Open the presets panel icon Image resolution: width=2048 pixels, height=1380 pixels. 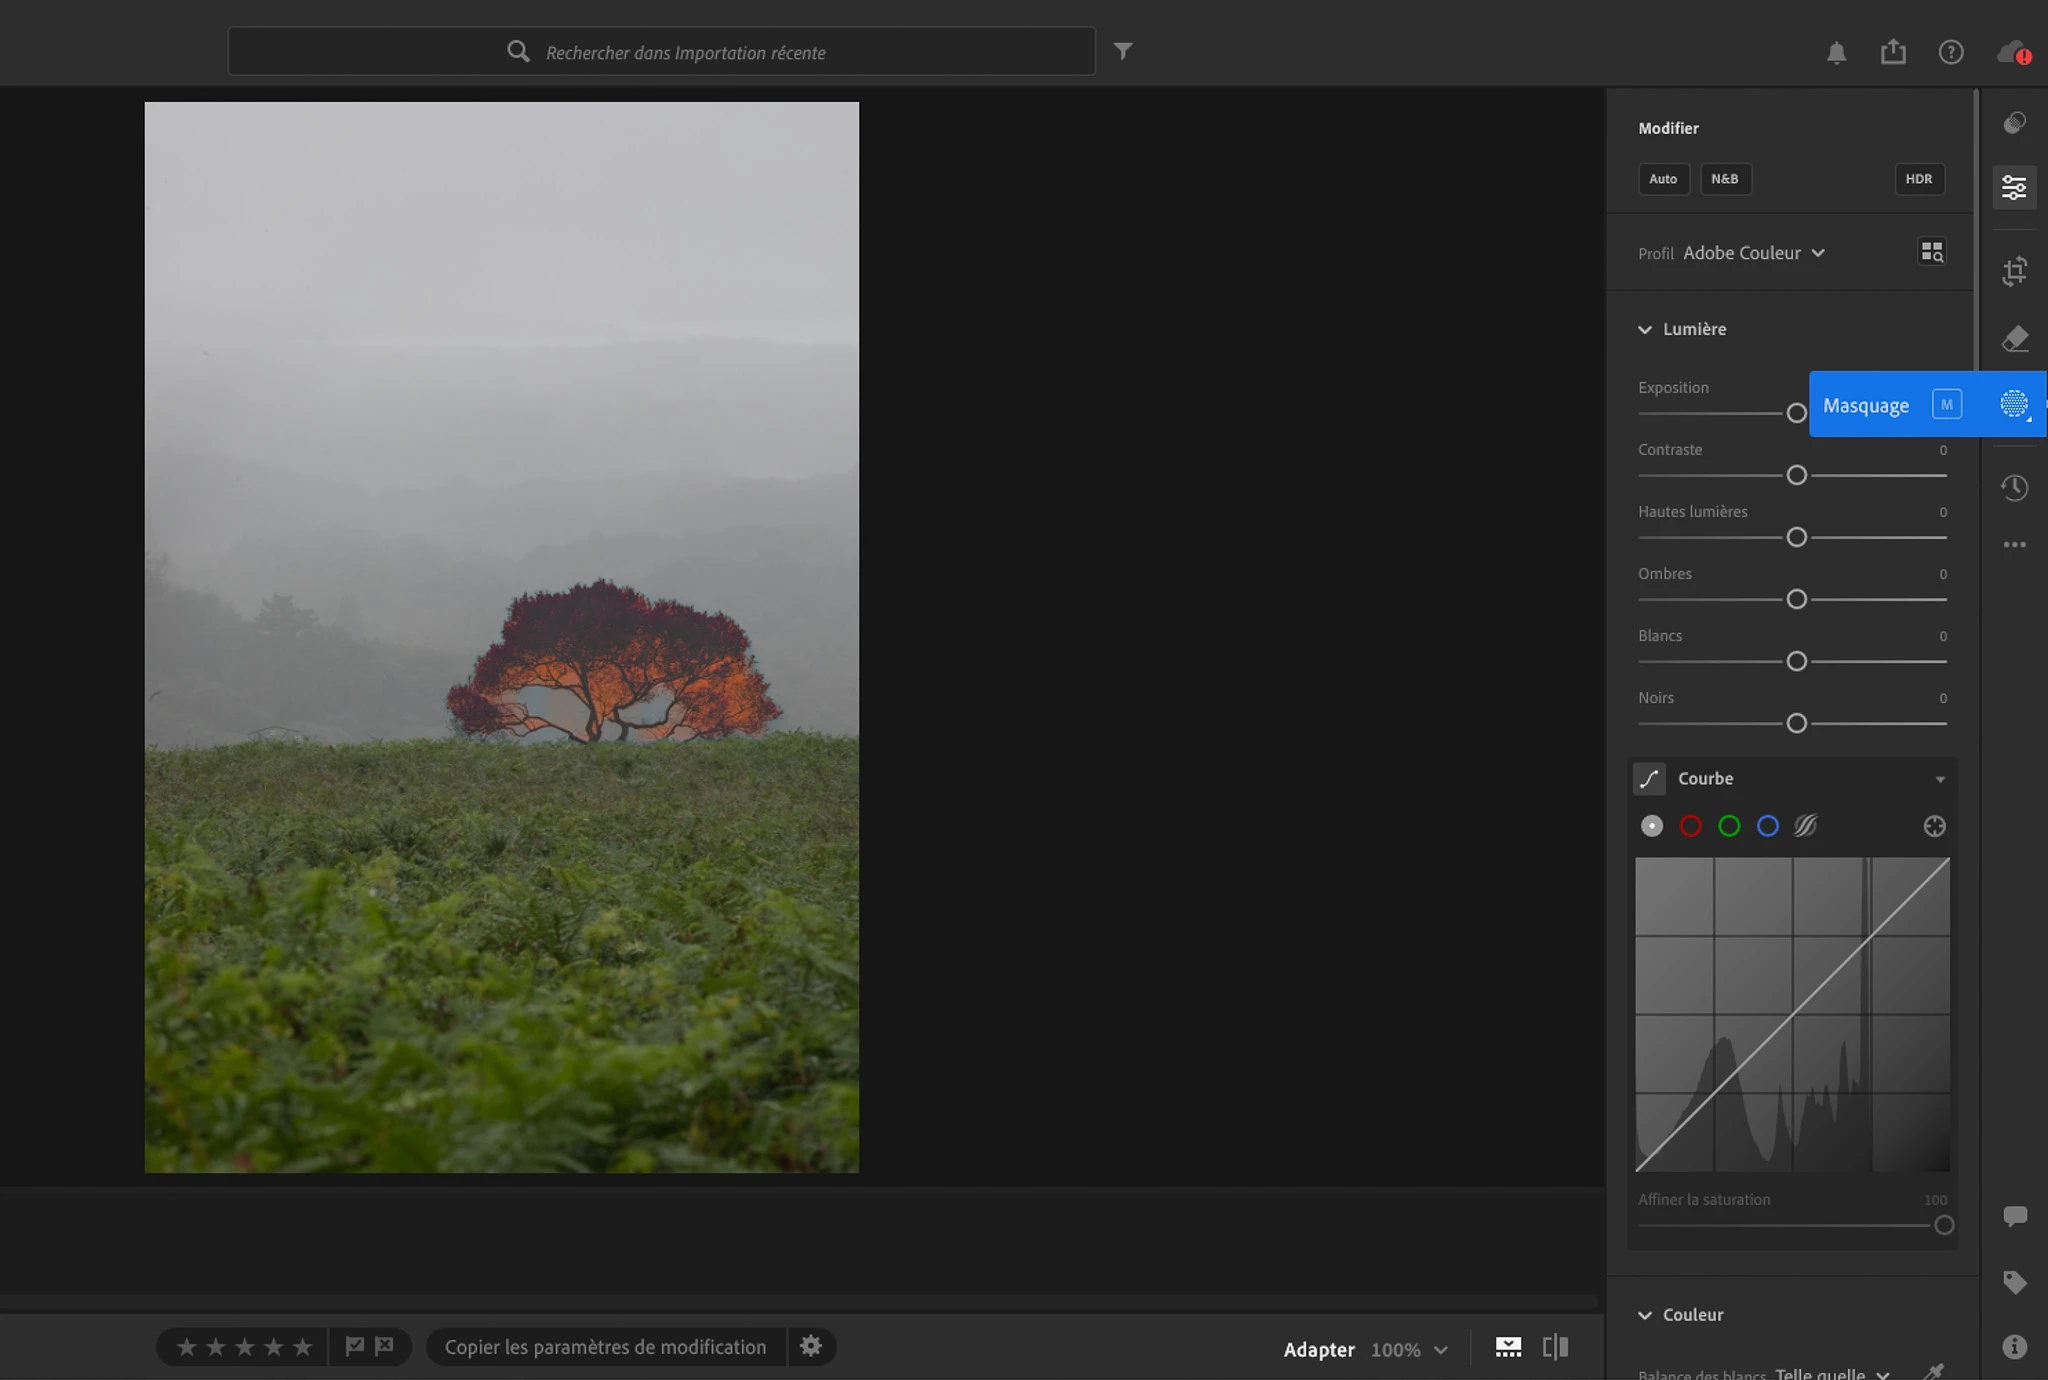tap(2014, 123)
